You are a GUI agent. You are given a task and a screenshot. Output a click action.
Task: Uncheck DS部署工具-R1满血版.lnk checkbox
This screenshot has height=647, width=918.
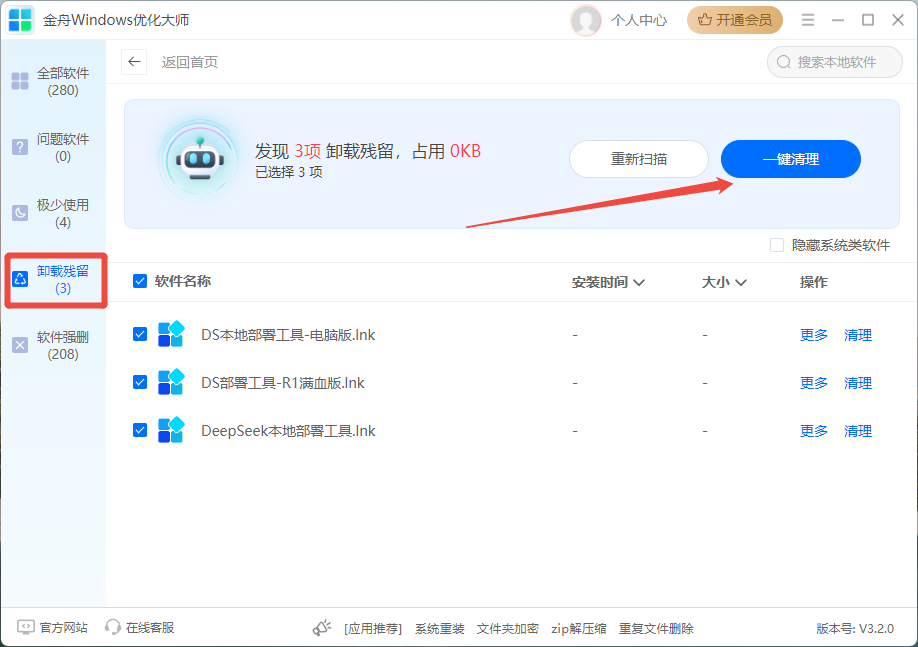[140, 382]
